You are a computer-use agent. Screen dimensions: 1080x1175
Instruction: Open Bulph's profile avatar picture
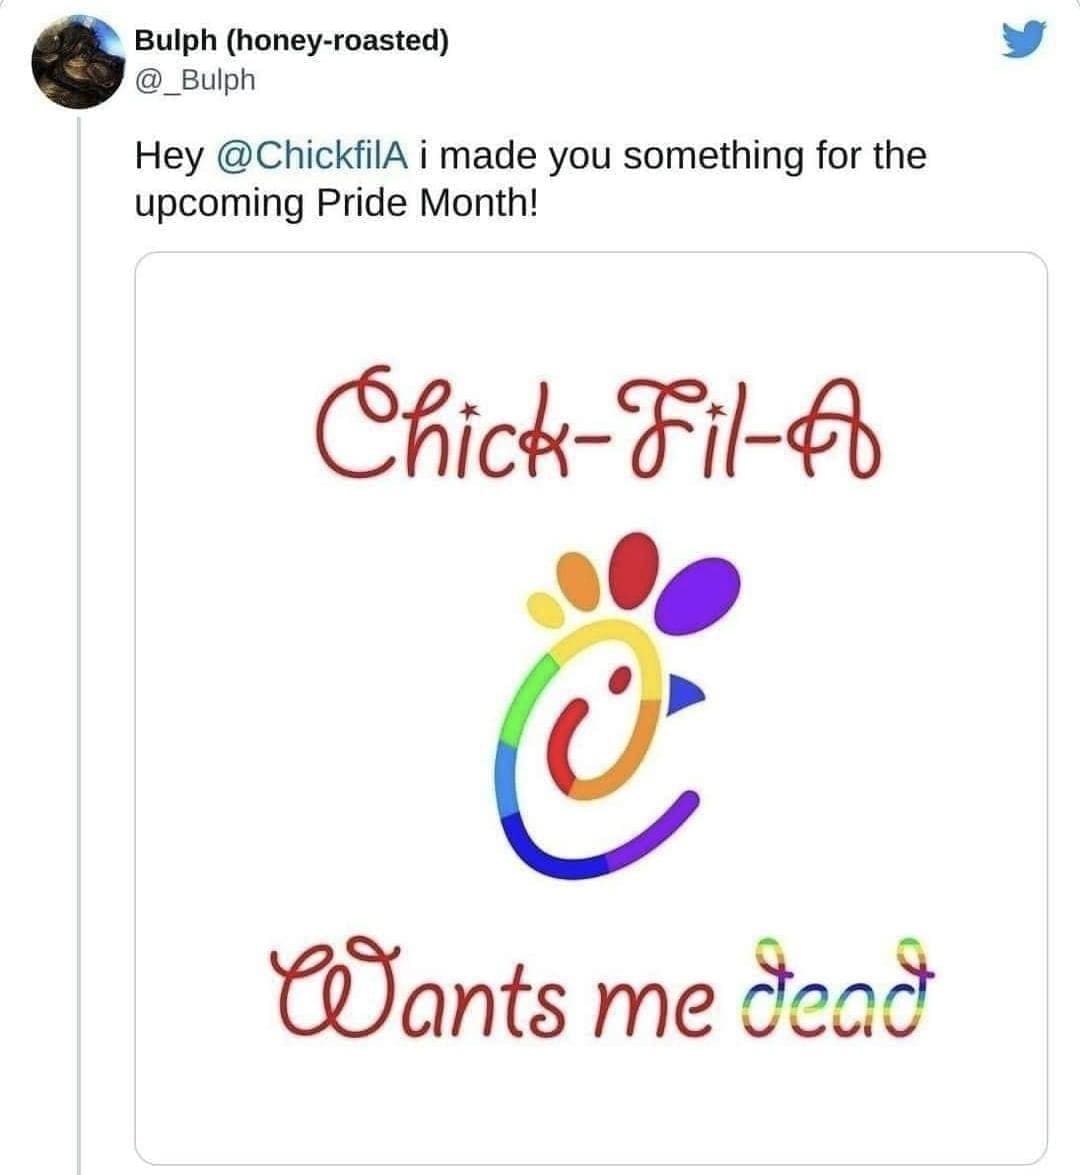click(74, 64)
